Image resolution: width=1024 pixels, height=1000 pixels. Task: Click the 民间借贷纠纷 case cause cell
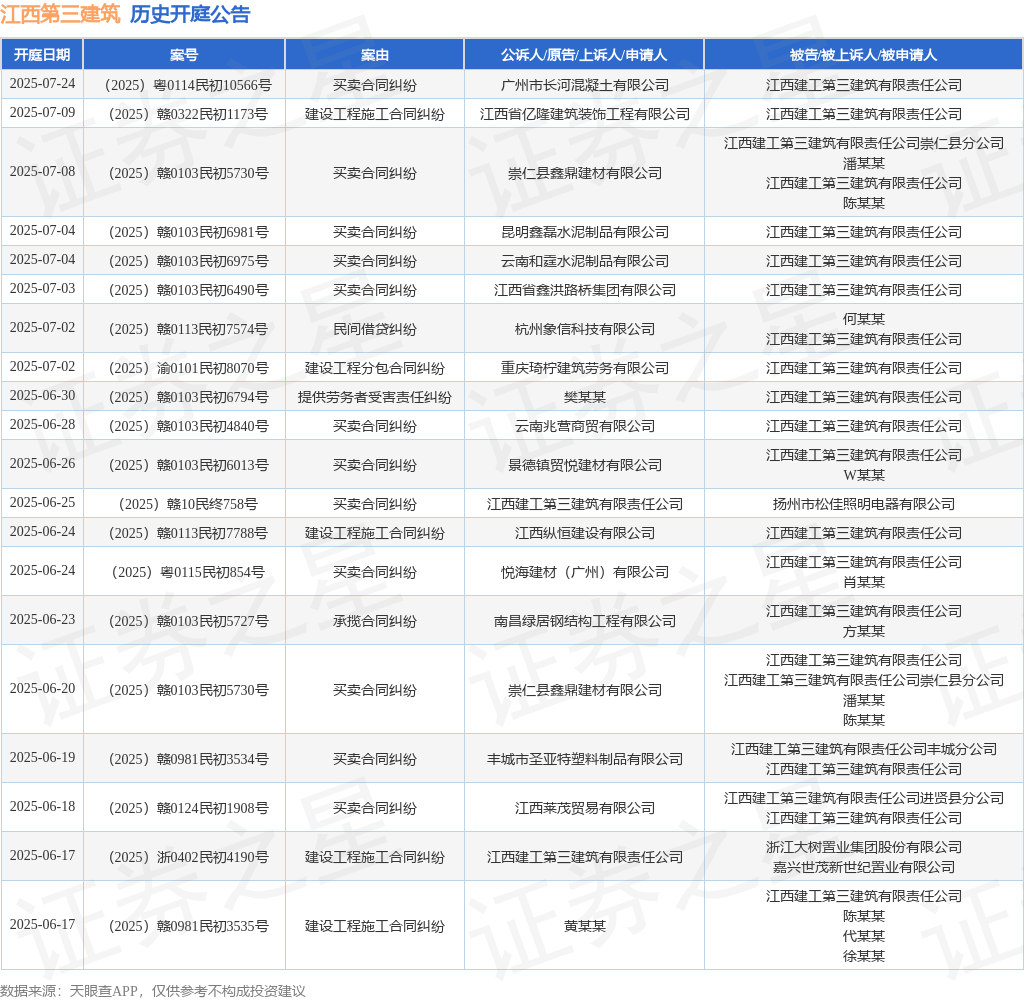pos(374,329)
